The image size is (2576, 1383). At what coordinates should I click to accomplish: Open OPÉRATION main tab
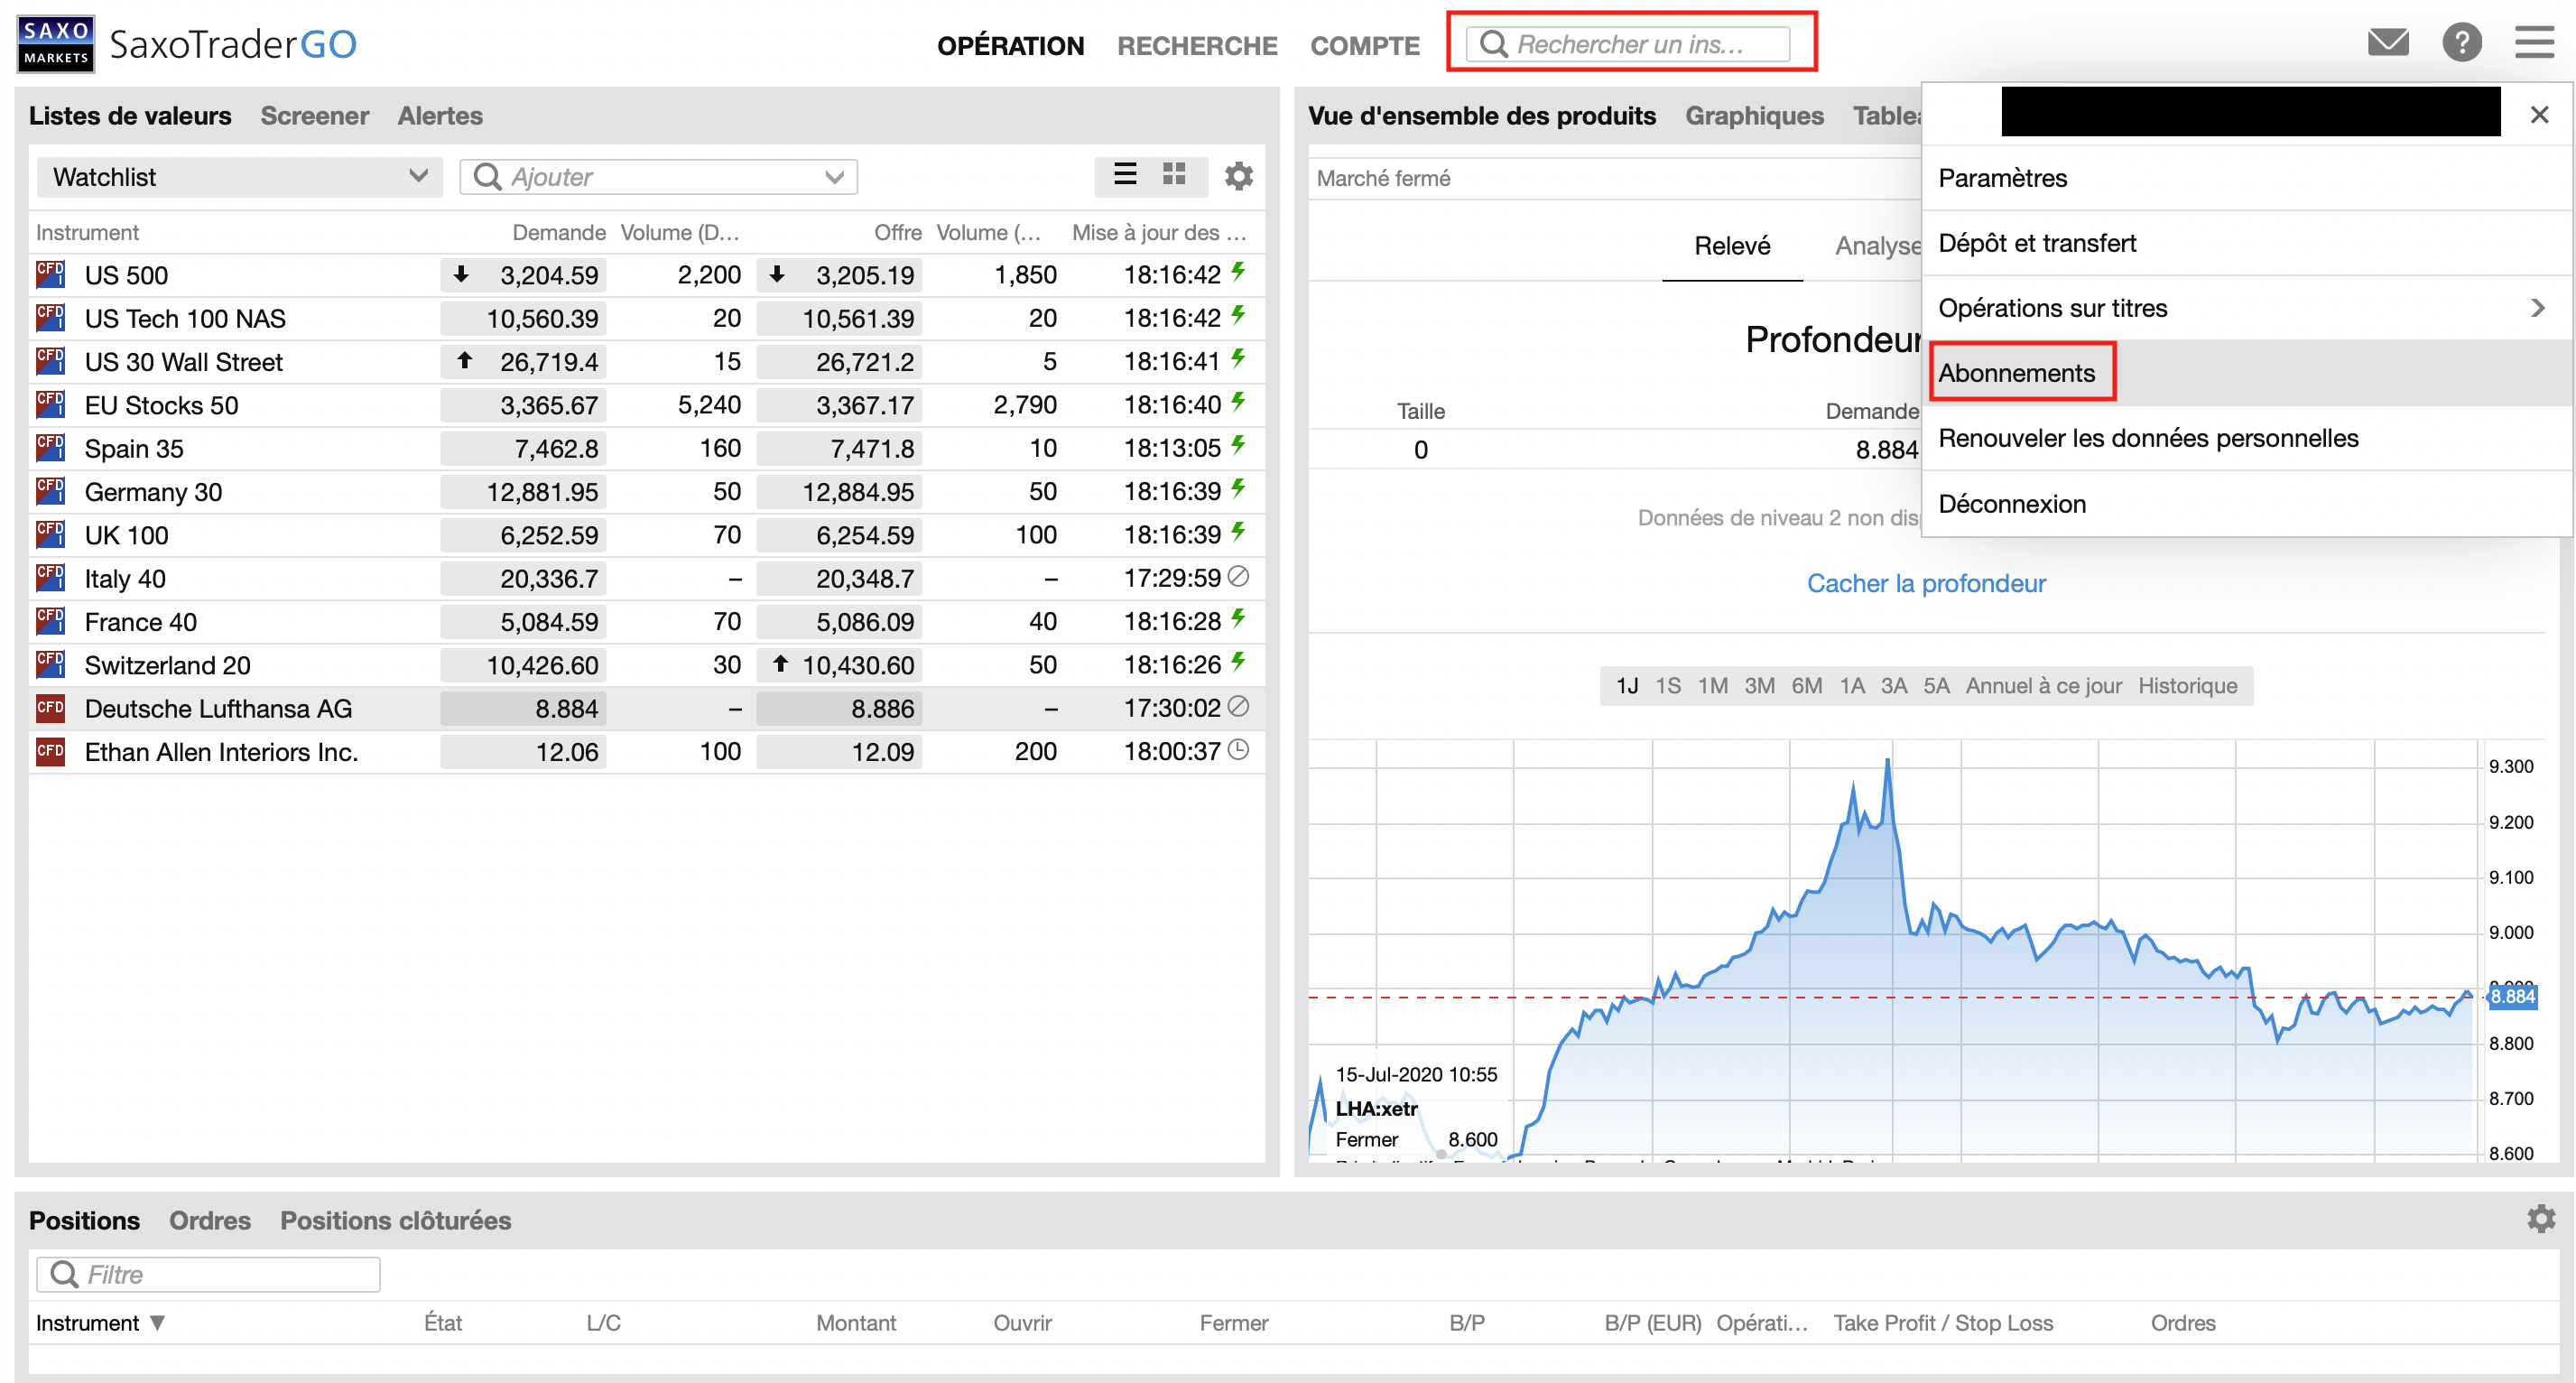[1010, 45]
